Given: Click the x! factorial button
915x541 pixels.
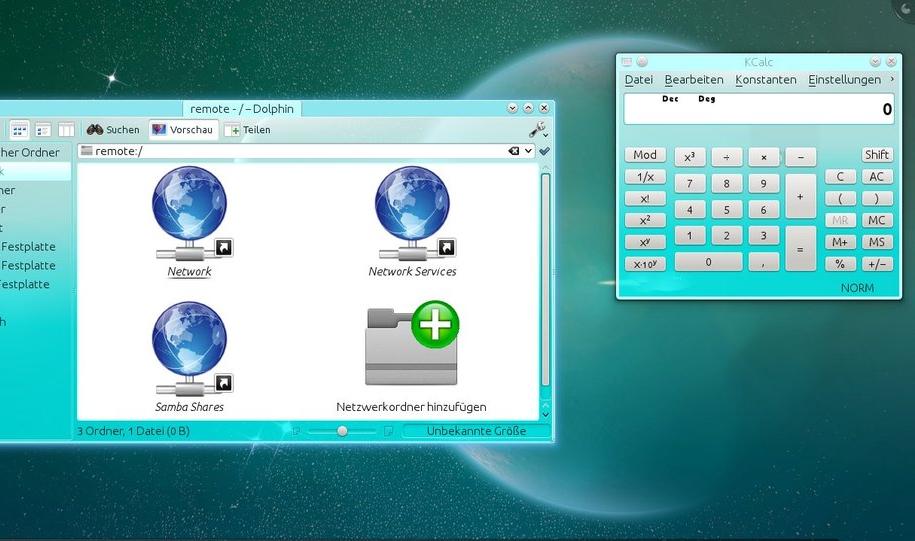Looking at the screenshot, I should [645, 198].
